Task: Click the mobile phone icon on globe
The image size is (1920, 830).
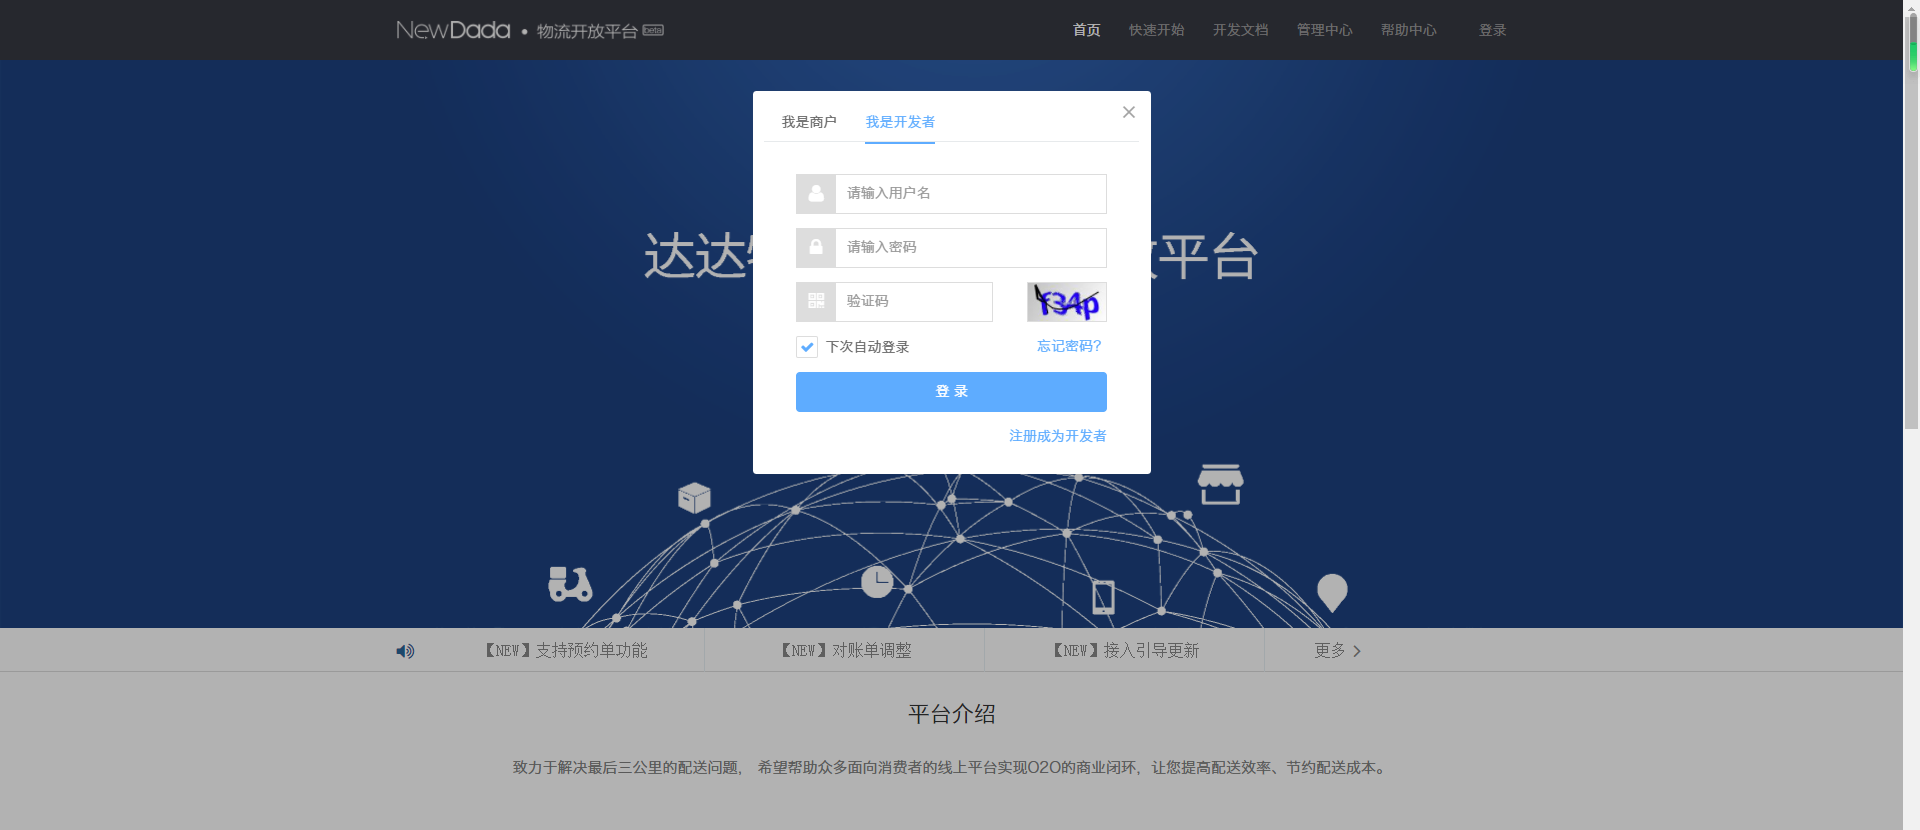Action: click(1103, 597)
